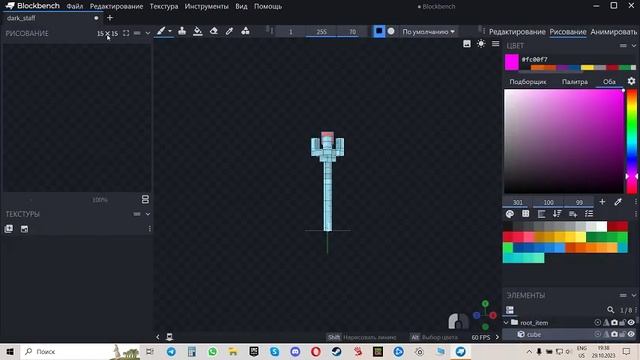Open the color panel settings gear
Image resolution: width=640 pixels, height=360 pixels.
(631, 81)
